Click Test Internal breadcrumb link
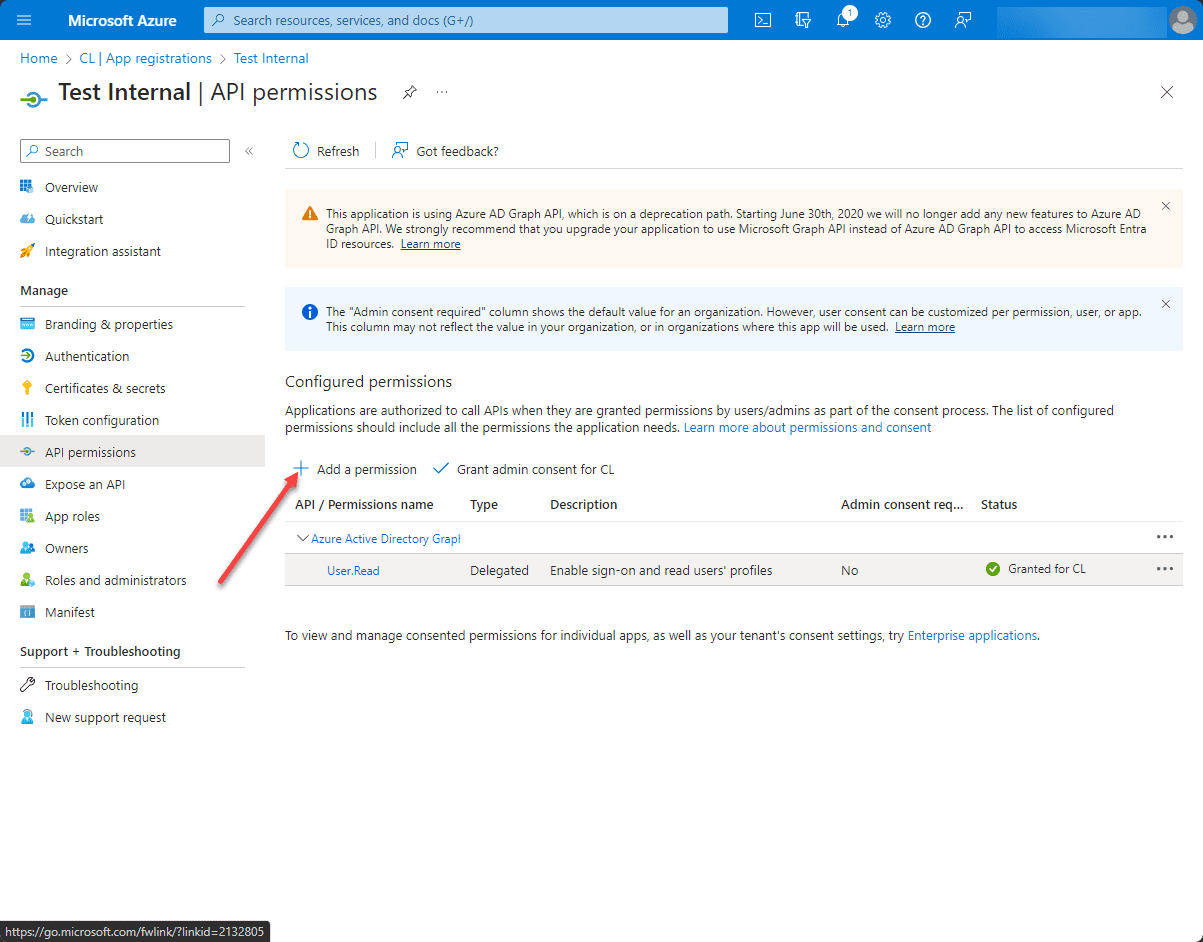The width and height of the screenshot is (1203, 942). [x=271, y=58]
